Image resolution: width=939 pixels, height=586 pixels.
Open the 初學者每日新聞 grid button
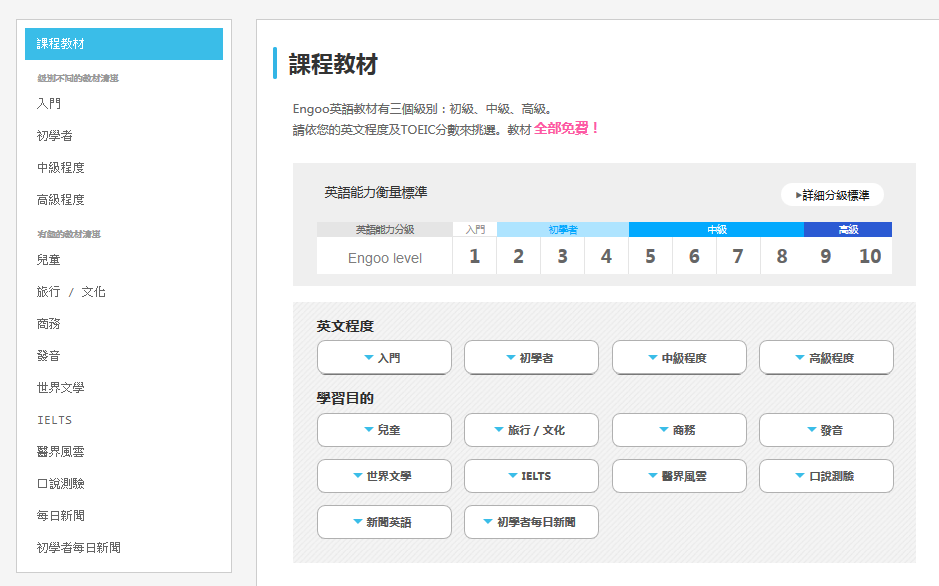click(531, 522)
